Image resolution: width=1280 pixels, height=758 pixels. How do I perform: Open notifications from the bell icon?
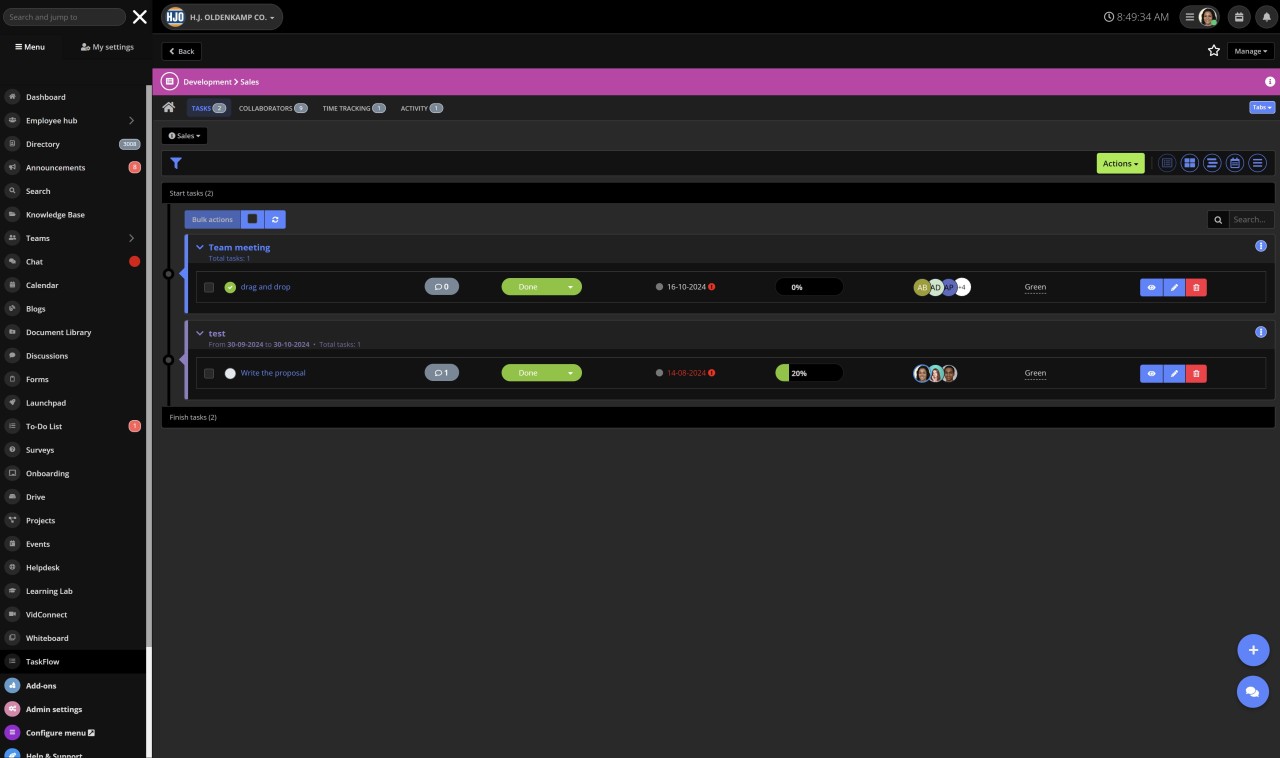[1264, 17]
